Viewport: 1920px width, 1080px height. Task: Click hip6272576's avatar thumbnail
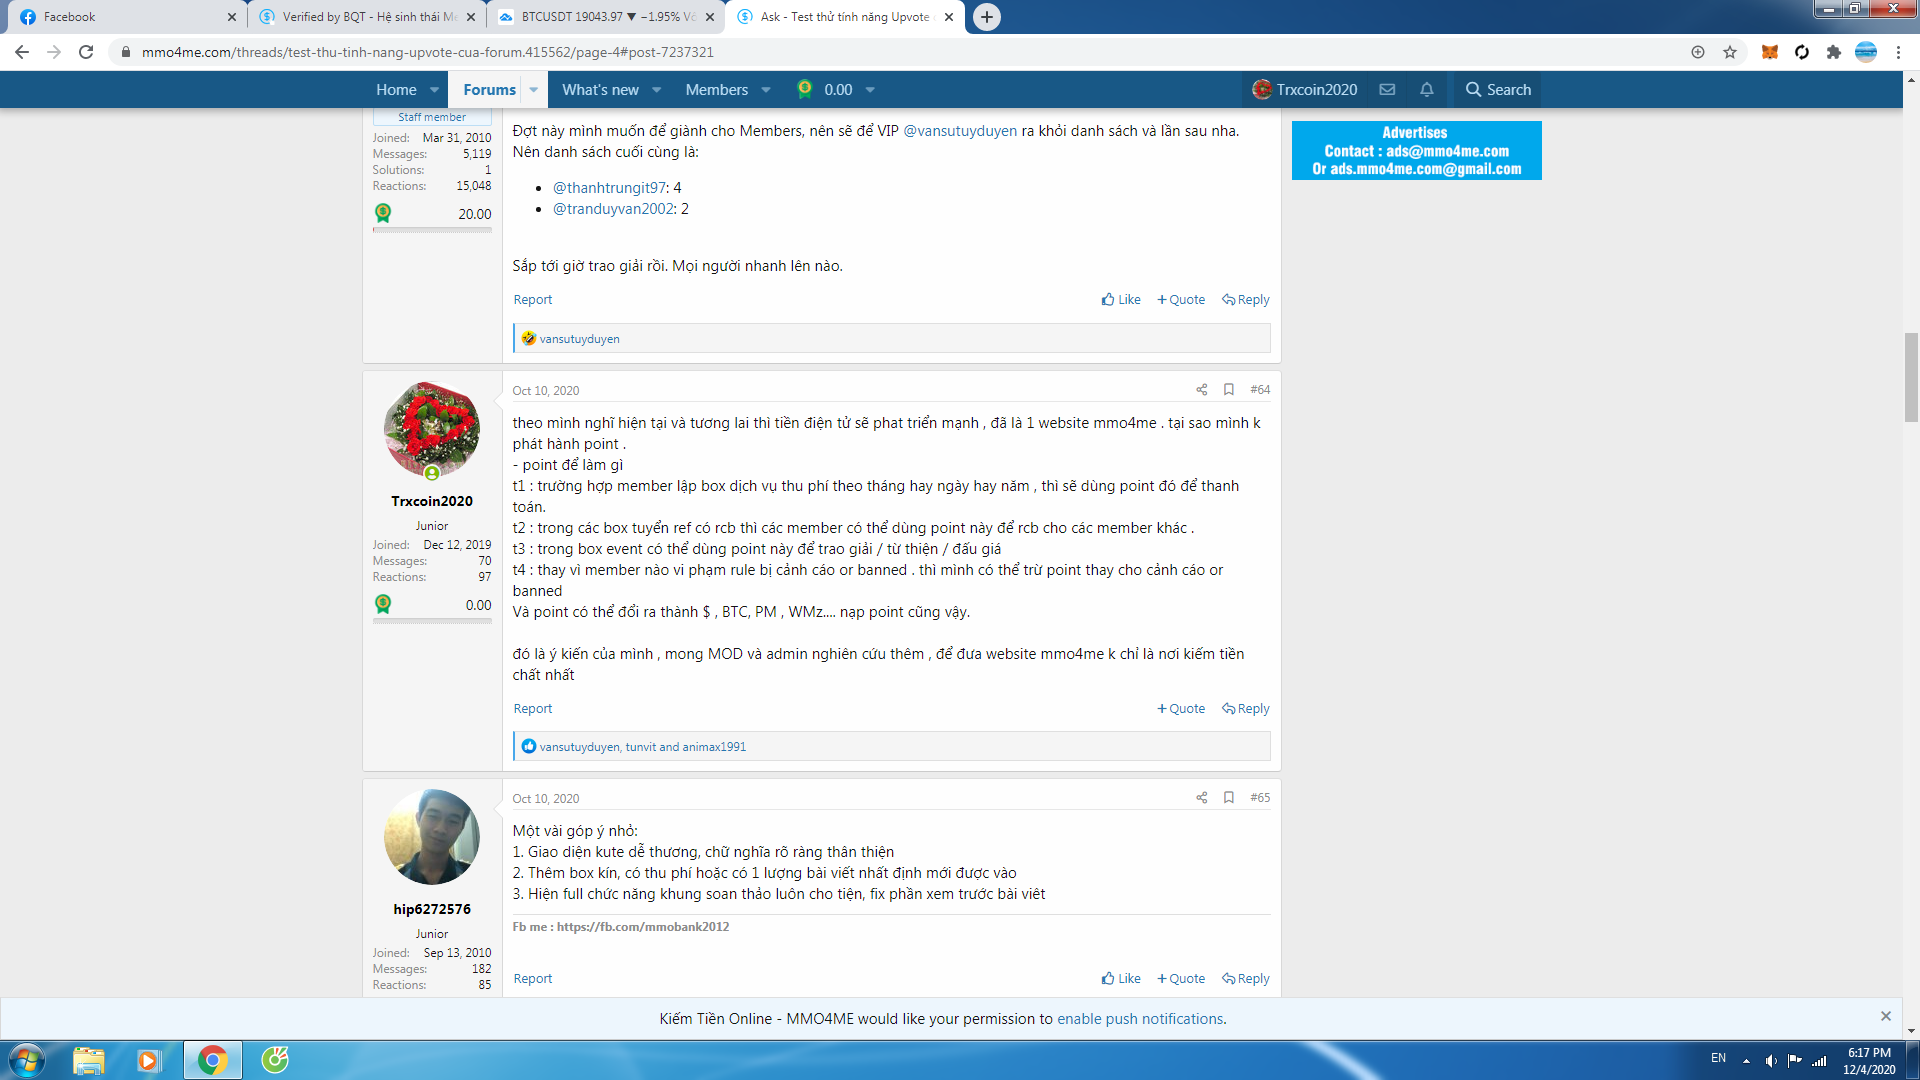tap(432, 837)
